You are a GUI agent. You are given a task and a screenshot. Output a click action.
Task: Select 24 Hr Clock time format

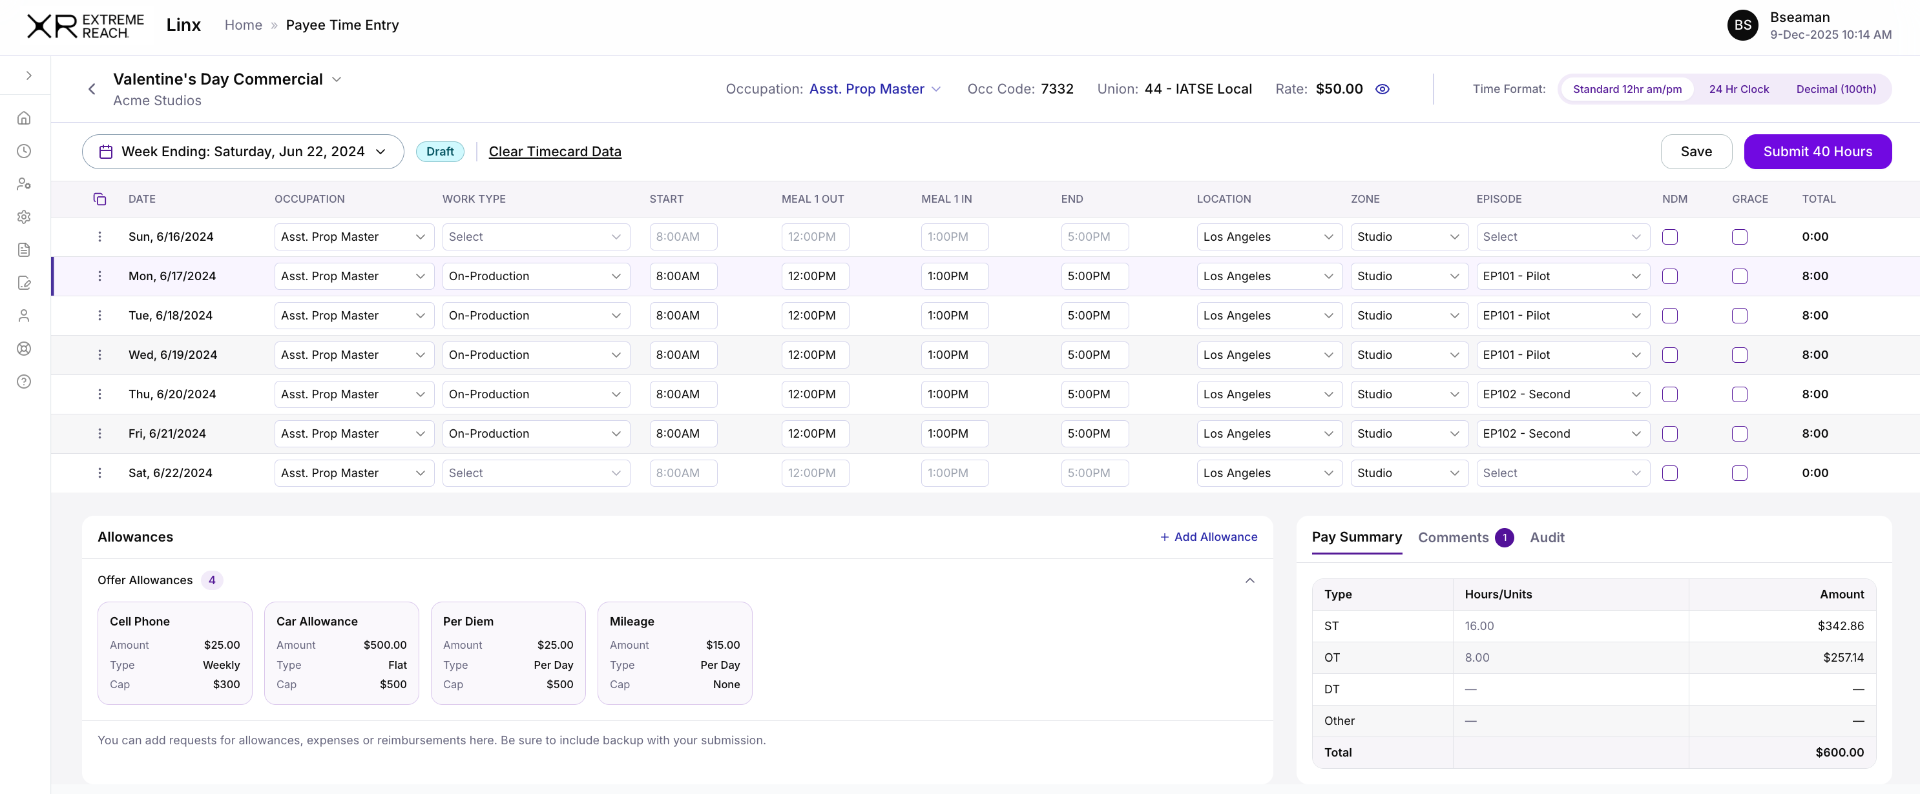point(1739,89)
